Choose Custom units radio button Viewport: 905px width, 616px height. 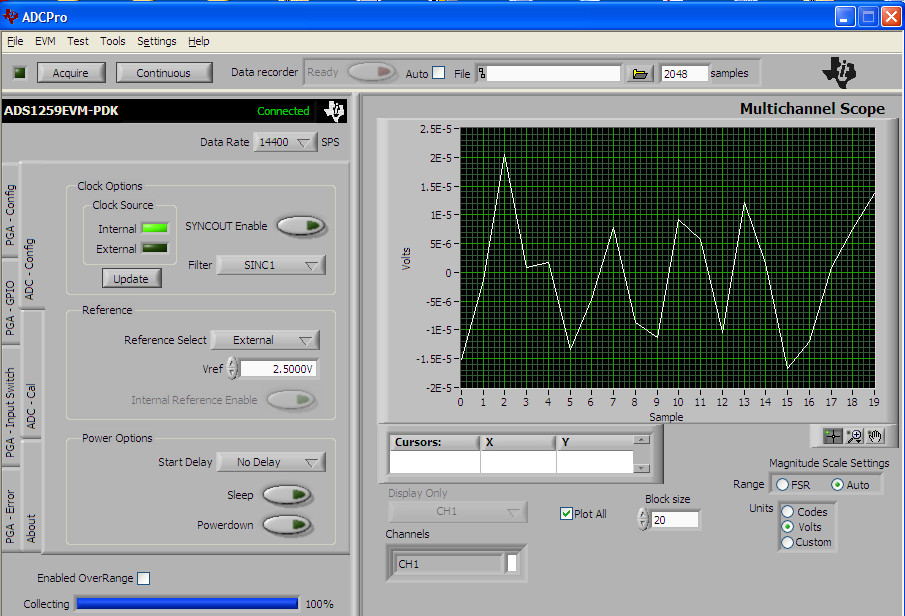coord(787,542)
